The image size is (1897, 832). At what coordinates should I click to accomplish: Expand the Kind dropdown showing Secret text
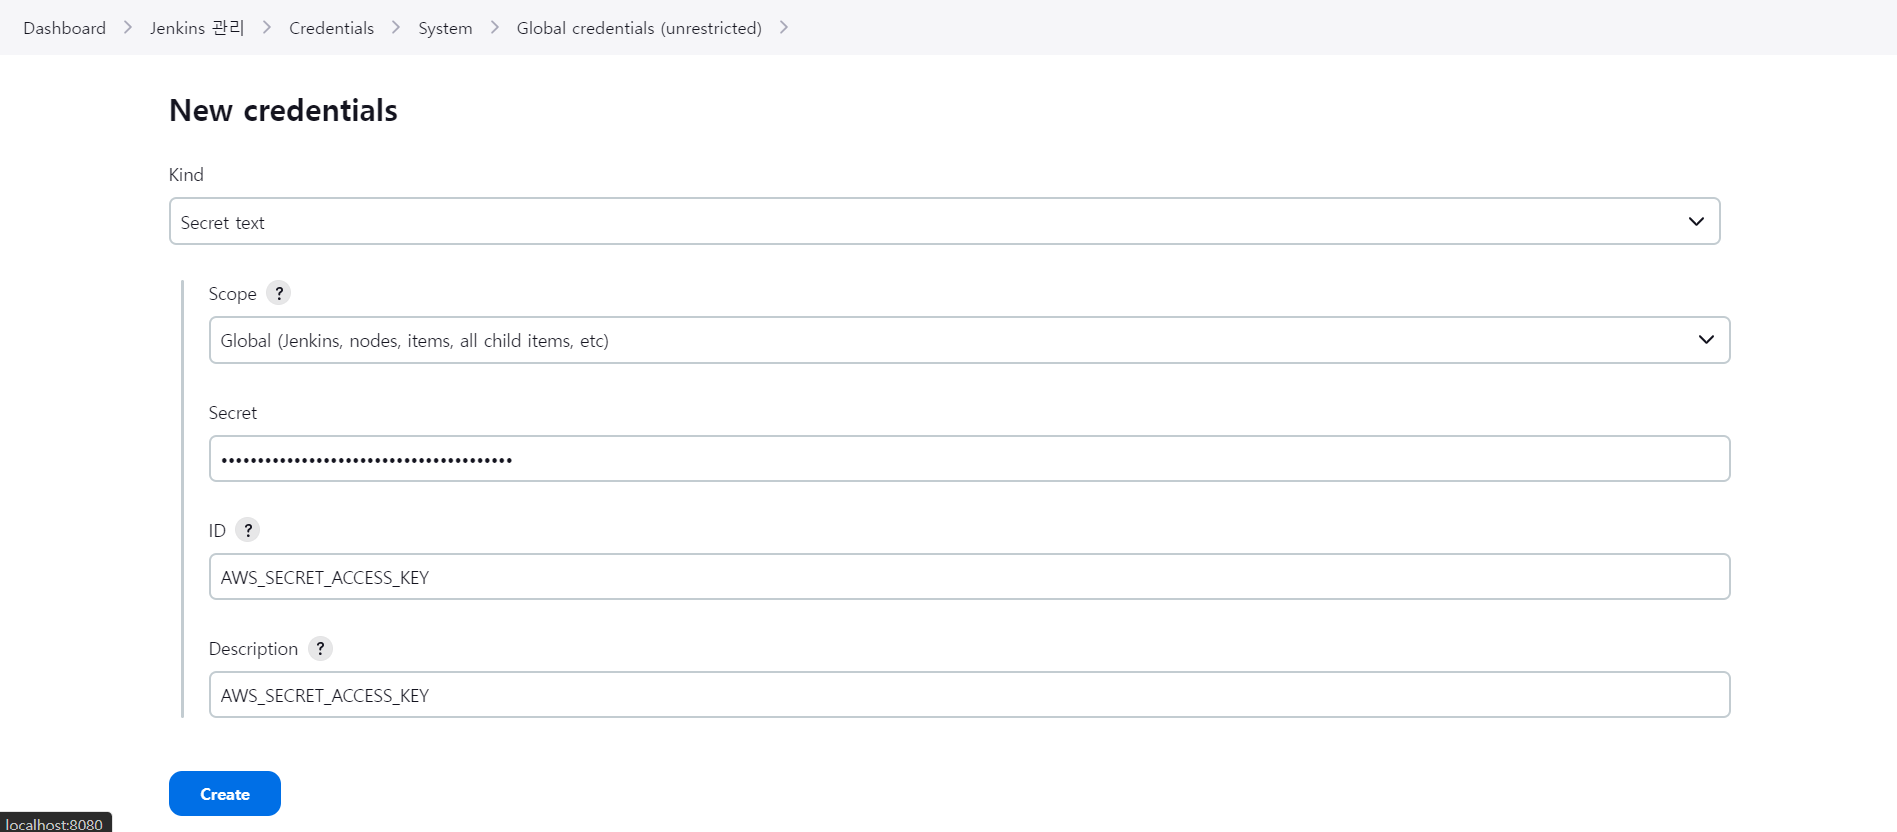coord(944,221)
